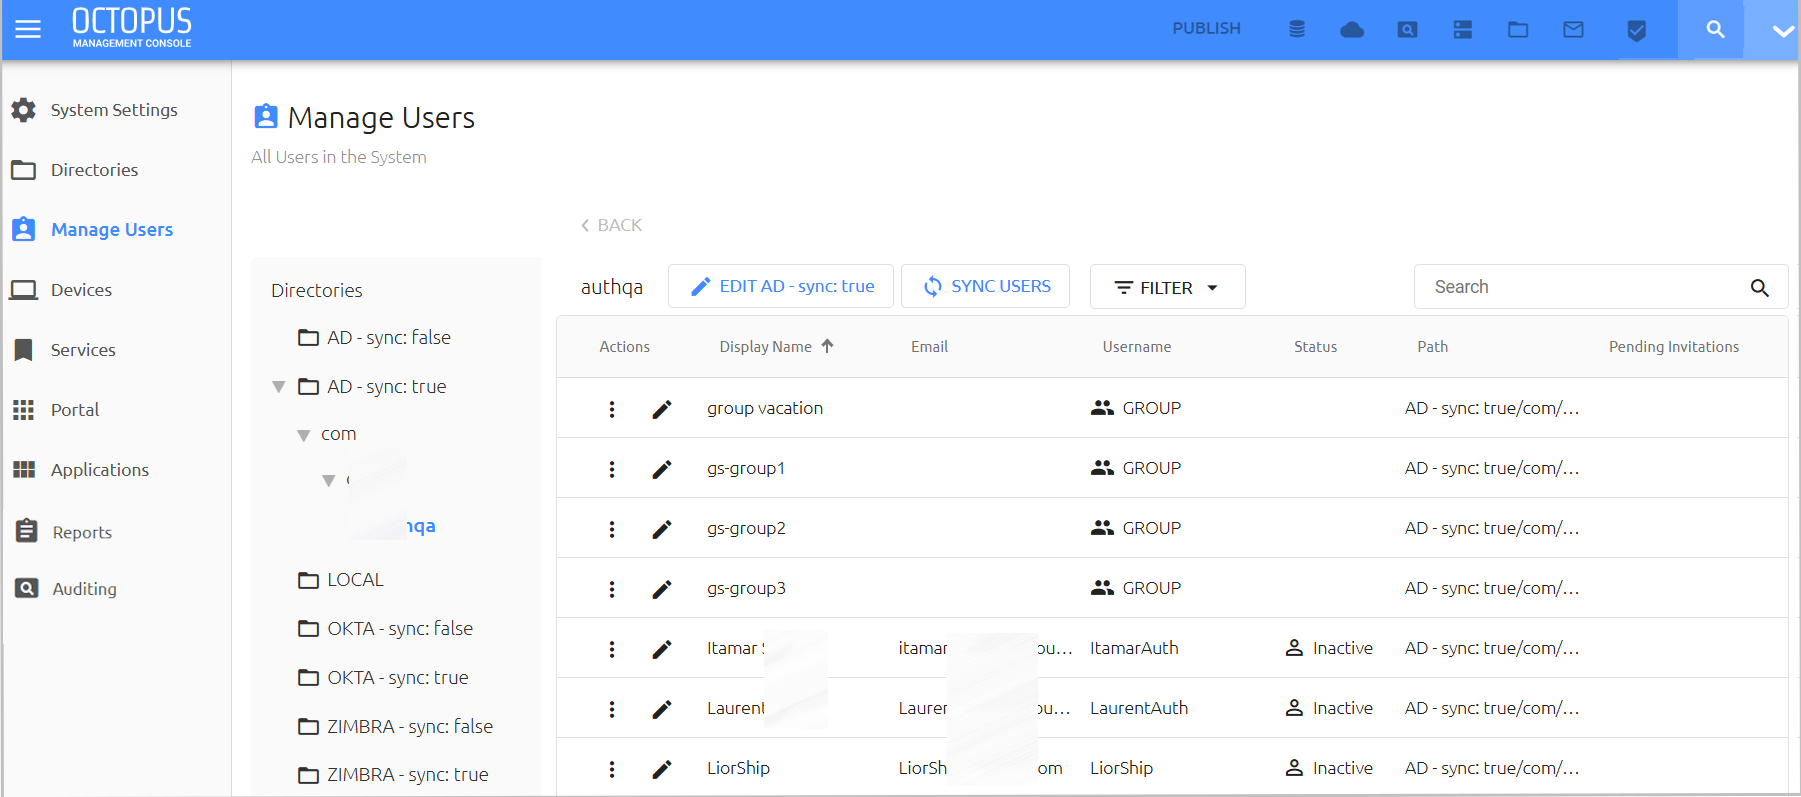Edit LaurentAuth user with pencil icon
Image resolution: width=1801 pixels, height=797 pixels.
(662, 709)
